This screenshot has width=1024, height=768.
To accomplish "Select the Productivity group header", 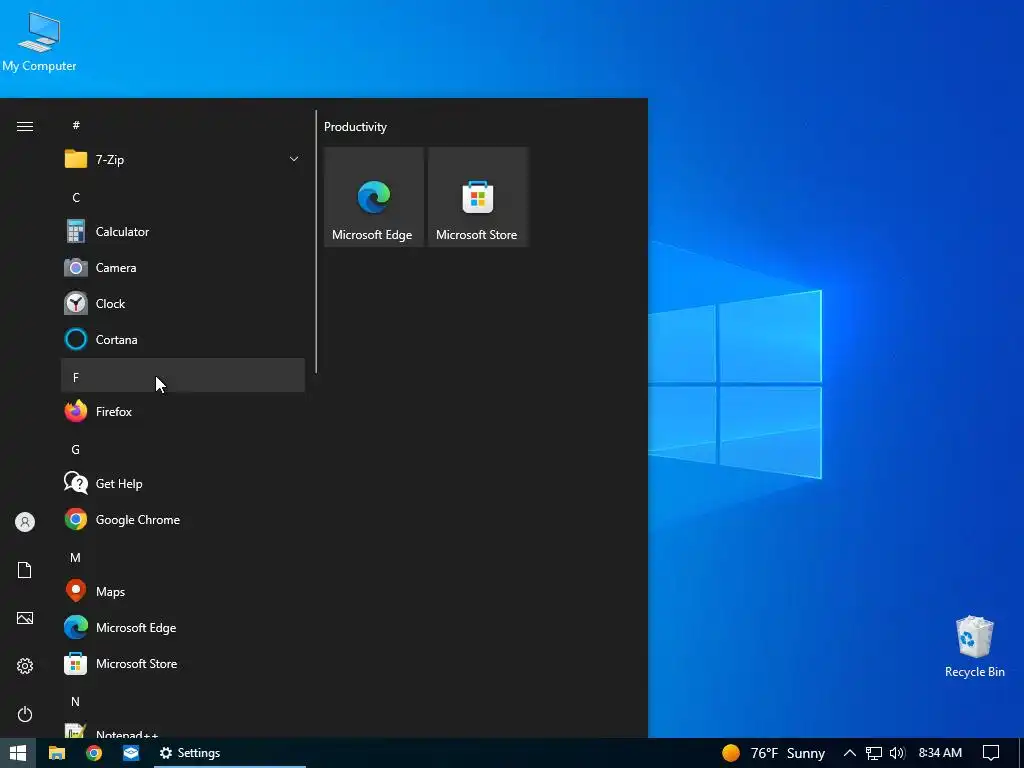I will click(355, 127).
